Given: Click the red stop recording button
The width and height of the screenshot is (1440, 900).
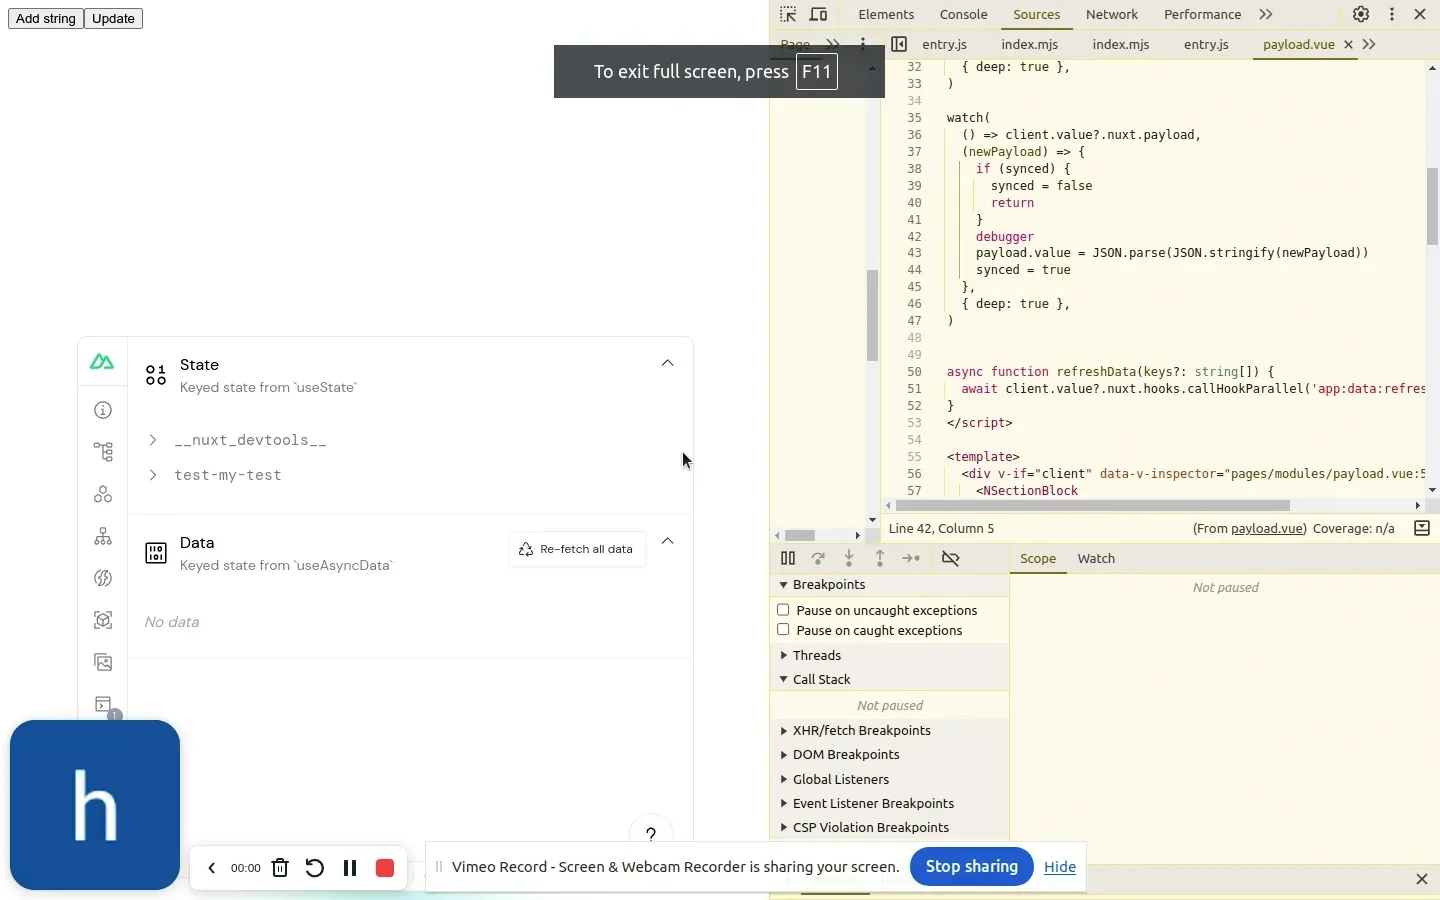Looking at the screenshot, I should [385, 868].
